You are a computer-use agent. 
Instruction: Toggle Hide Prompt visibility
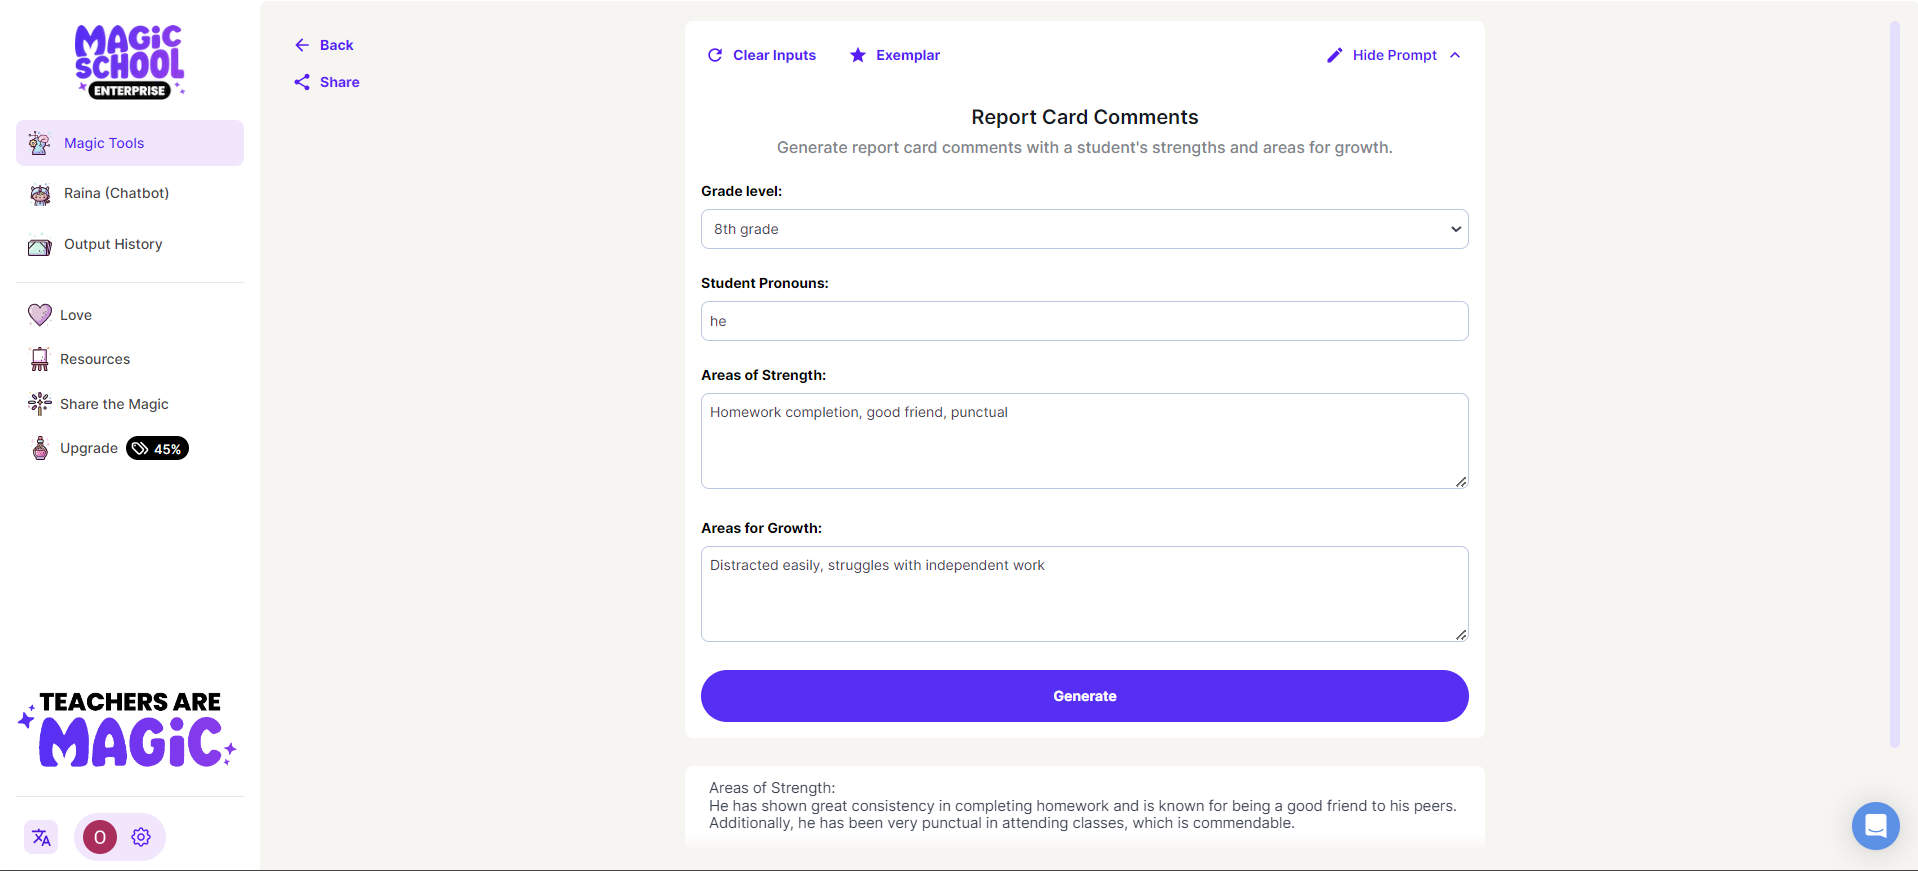(x=1393, y=55)
